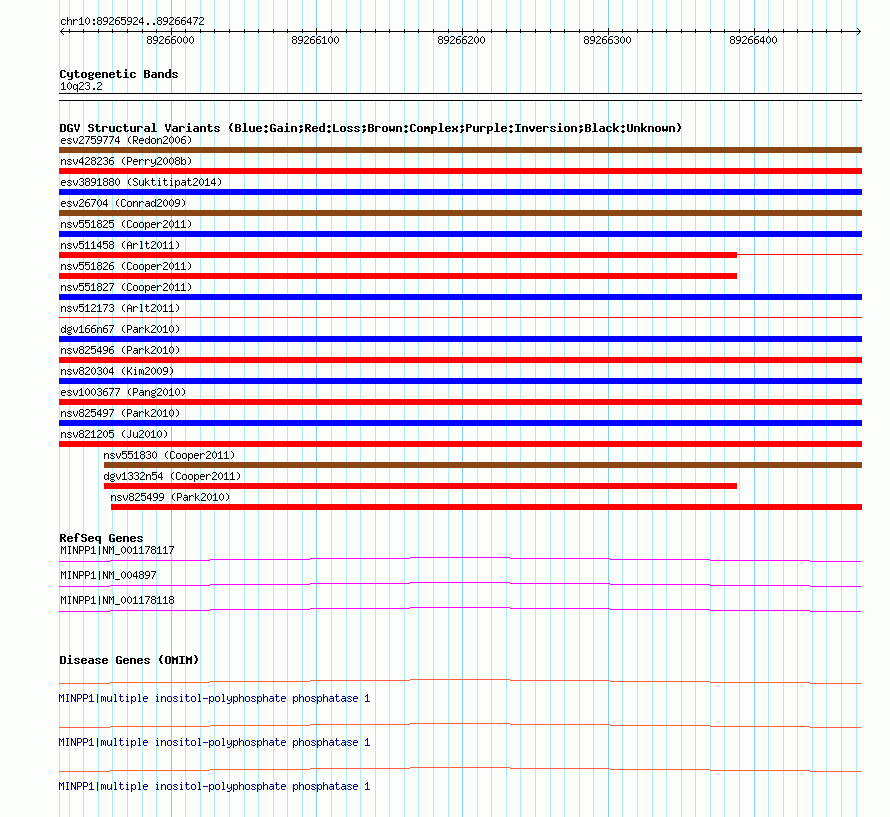Click the 89266000 ruler coordinate
The image size is (890, 817).
(170, 40)
